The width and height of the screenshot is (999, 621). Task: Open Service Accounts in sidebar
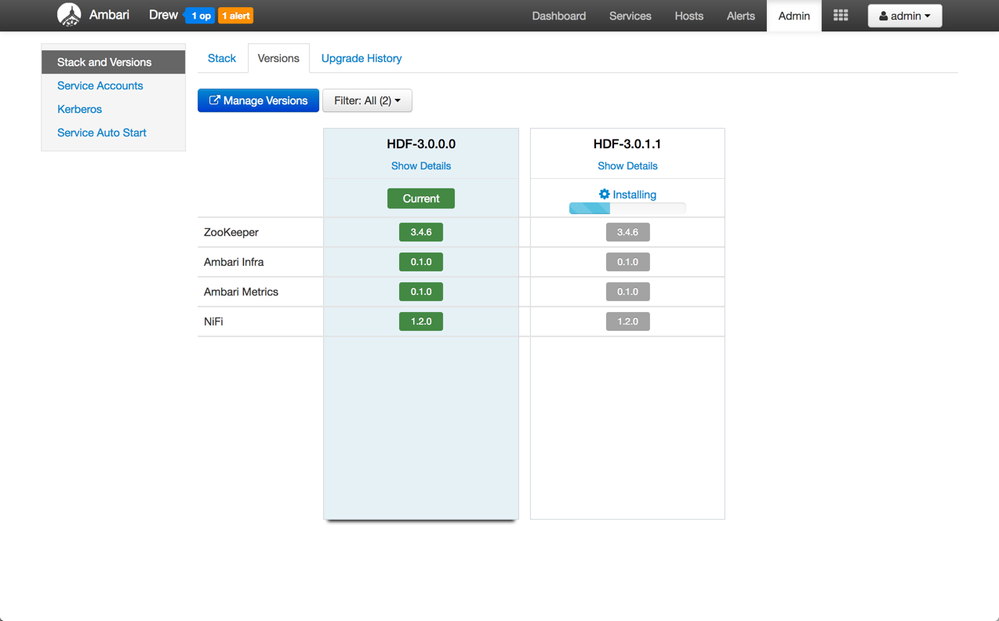pos(100,86)
